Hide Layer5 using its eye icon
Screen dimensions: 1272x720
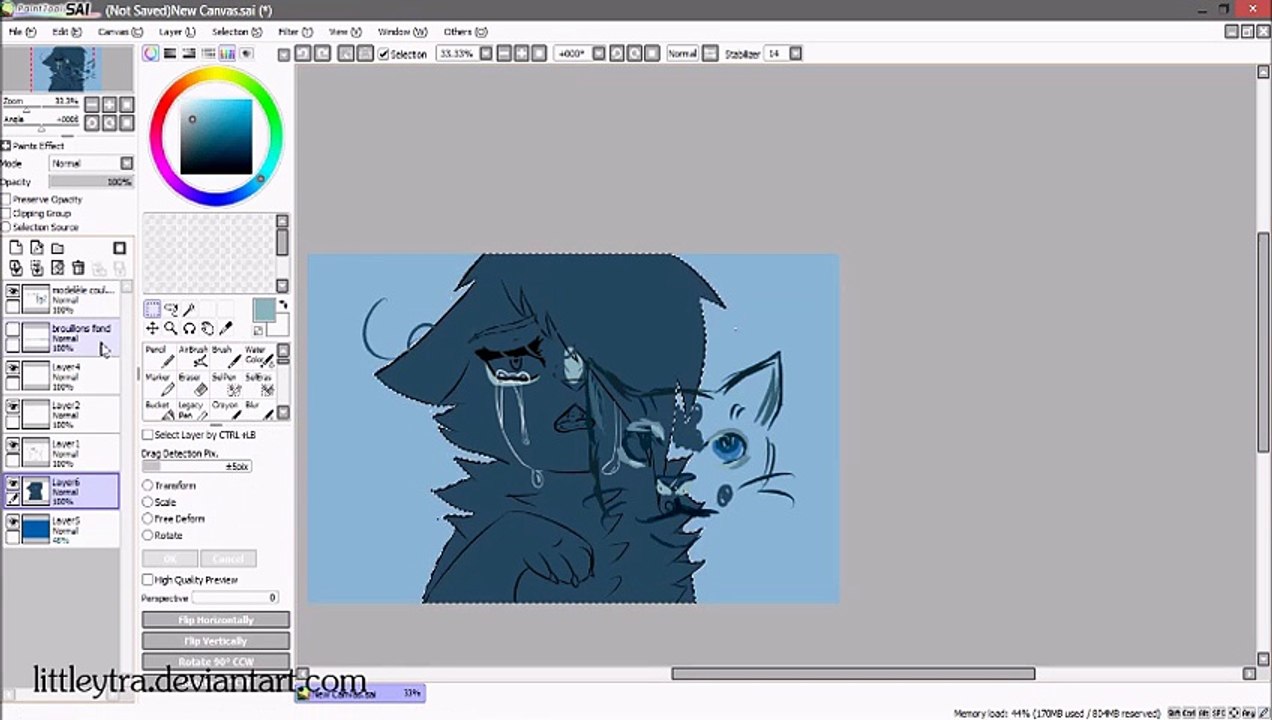click(13, 522)
